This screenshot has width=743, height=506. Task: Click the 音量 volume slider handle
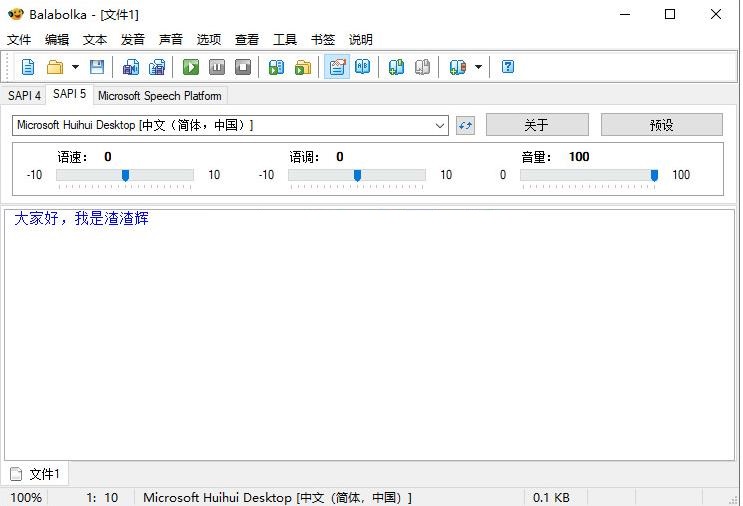pyautogui.click(x=654, y=176)
